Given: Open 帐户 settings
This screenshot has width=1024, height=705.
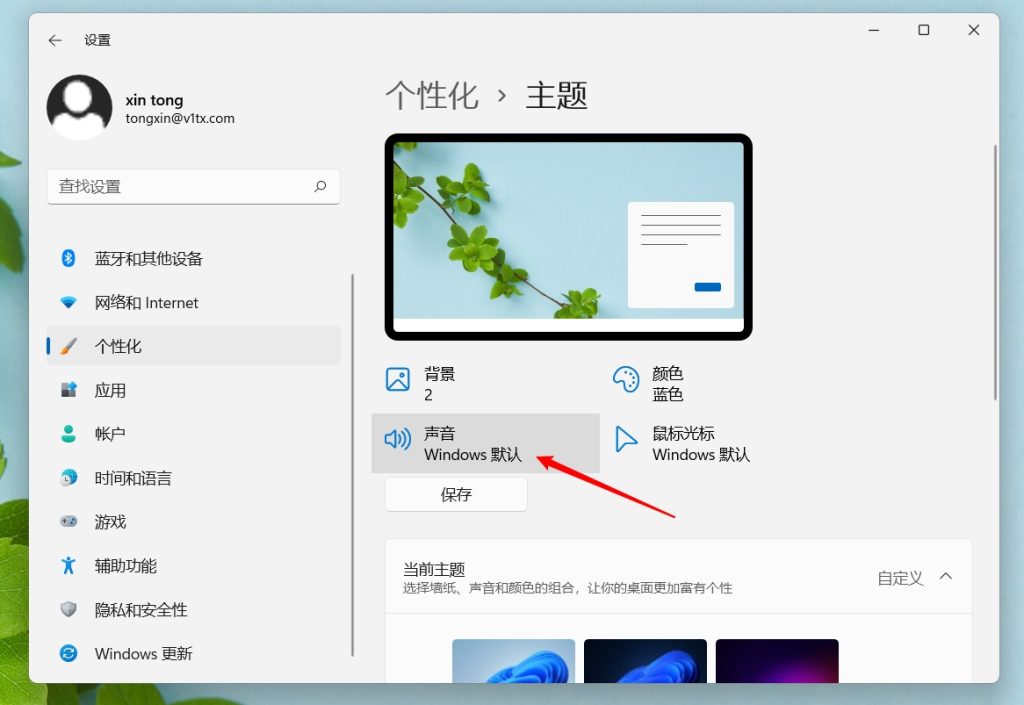Looking at the screenshot, I should tap(193, 433).
